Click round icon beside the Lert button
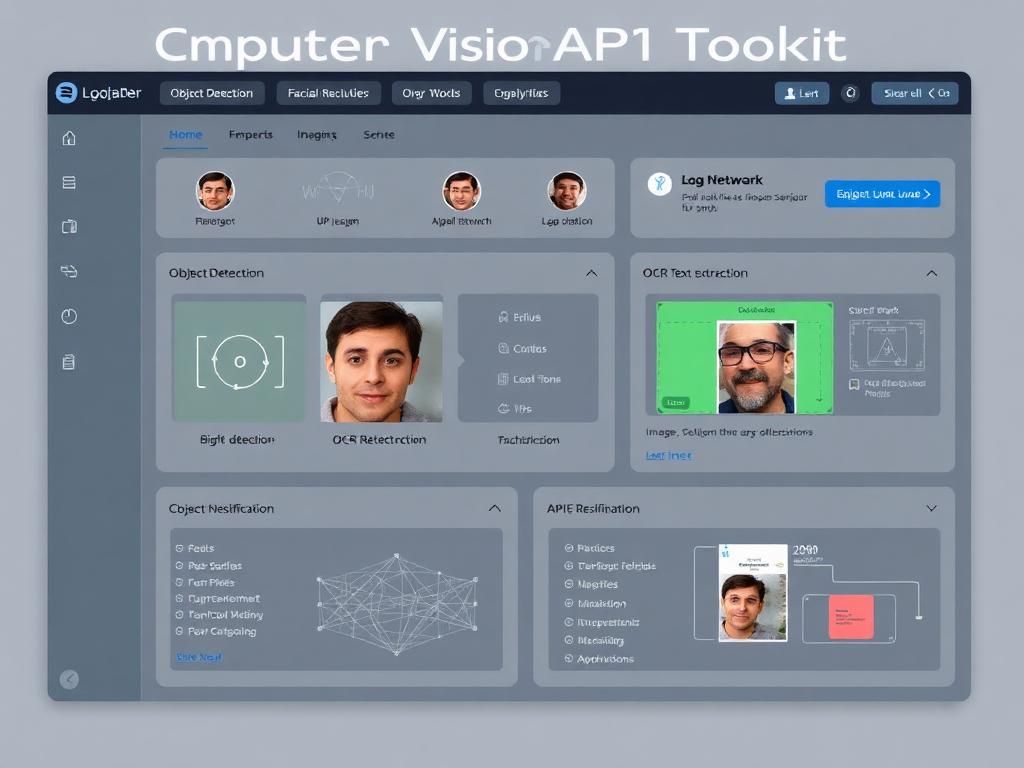Viewport: 1024px width, 768px height. click(850, 93)
